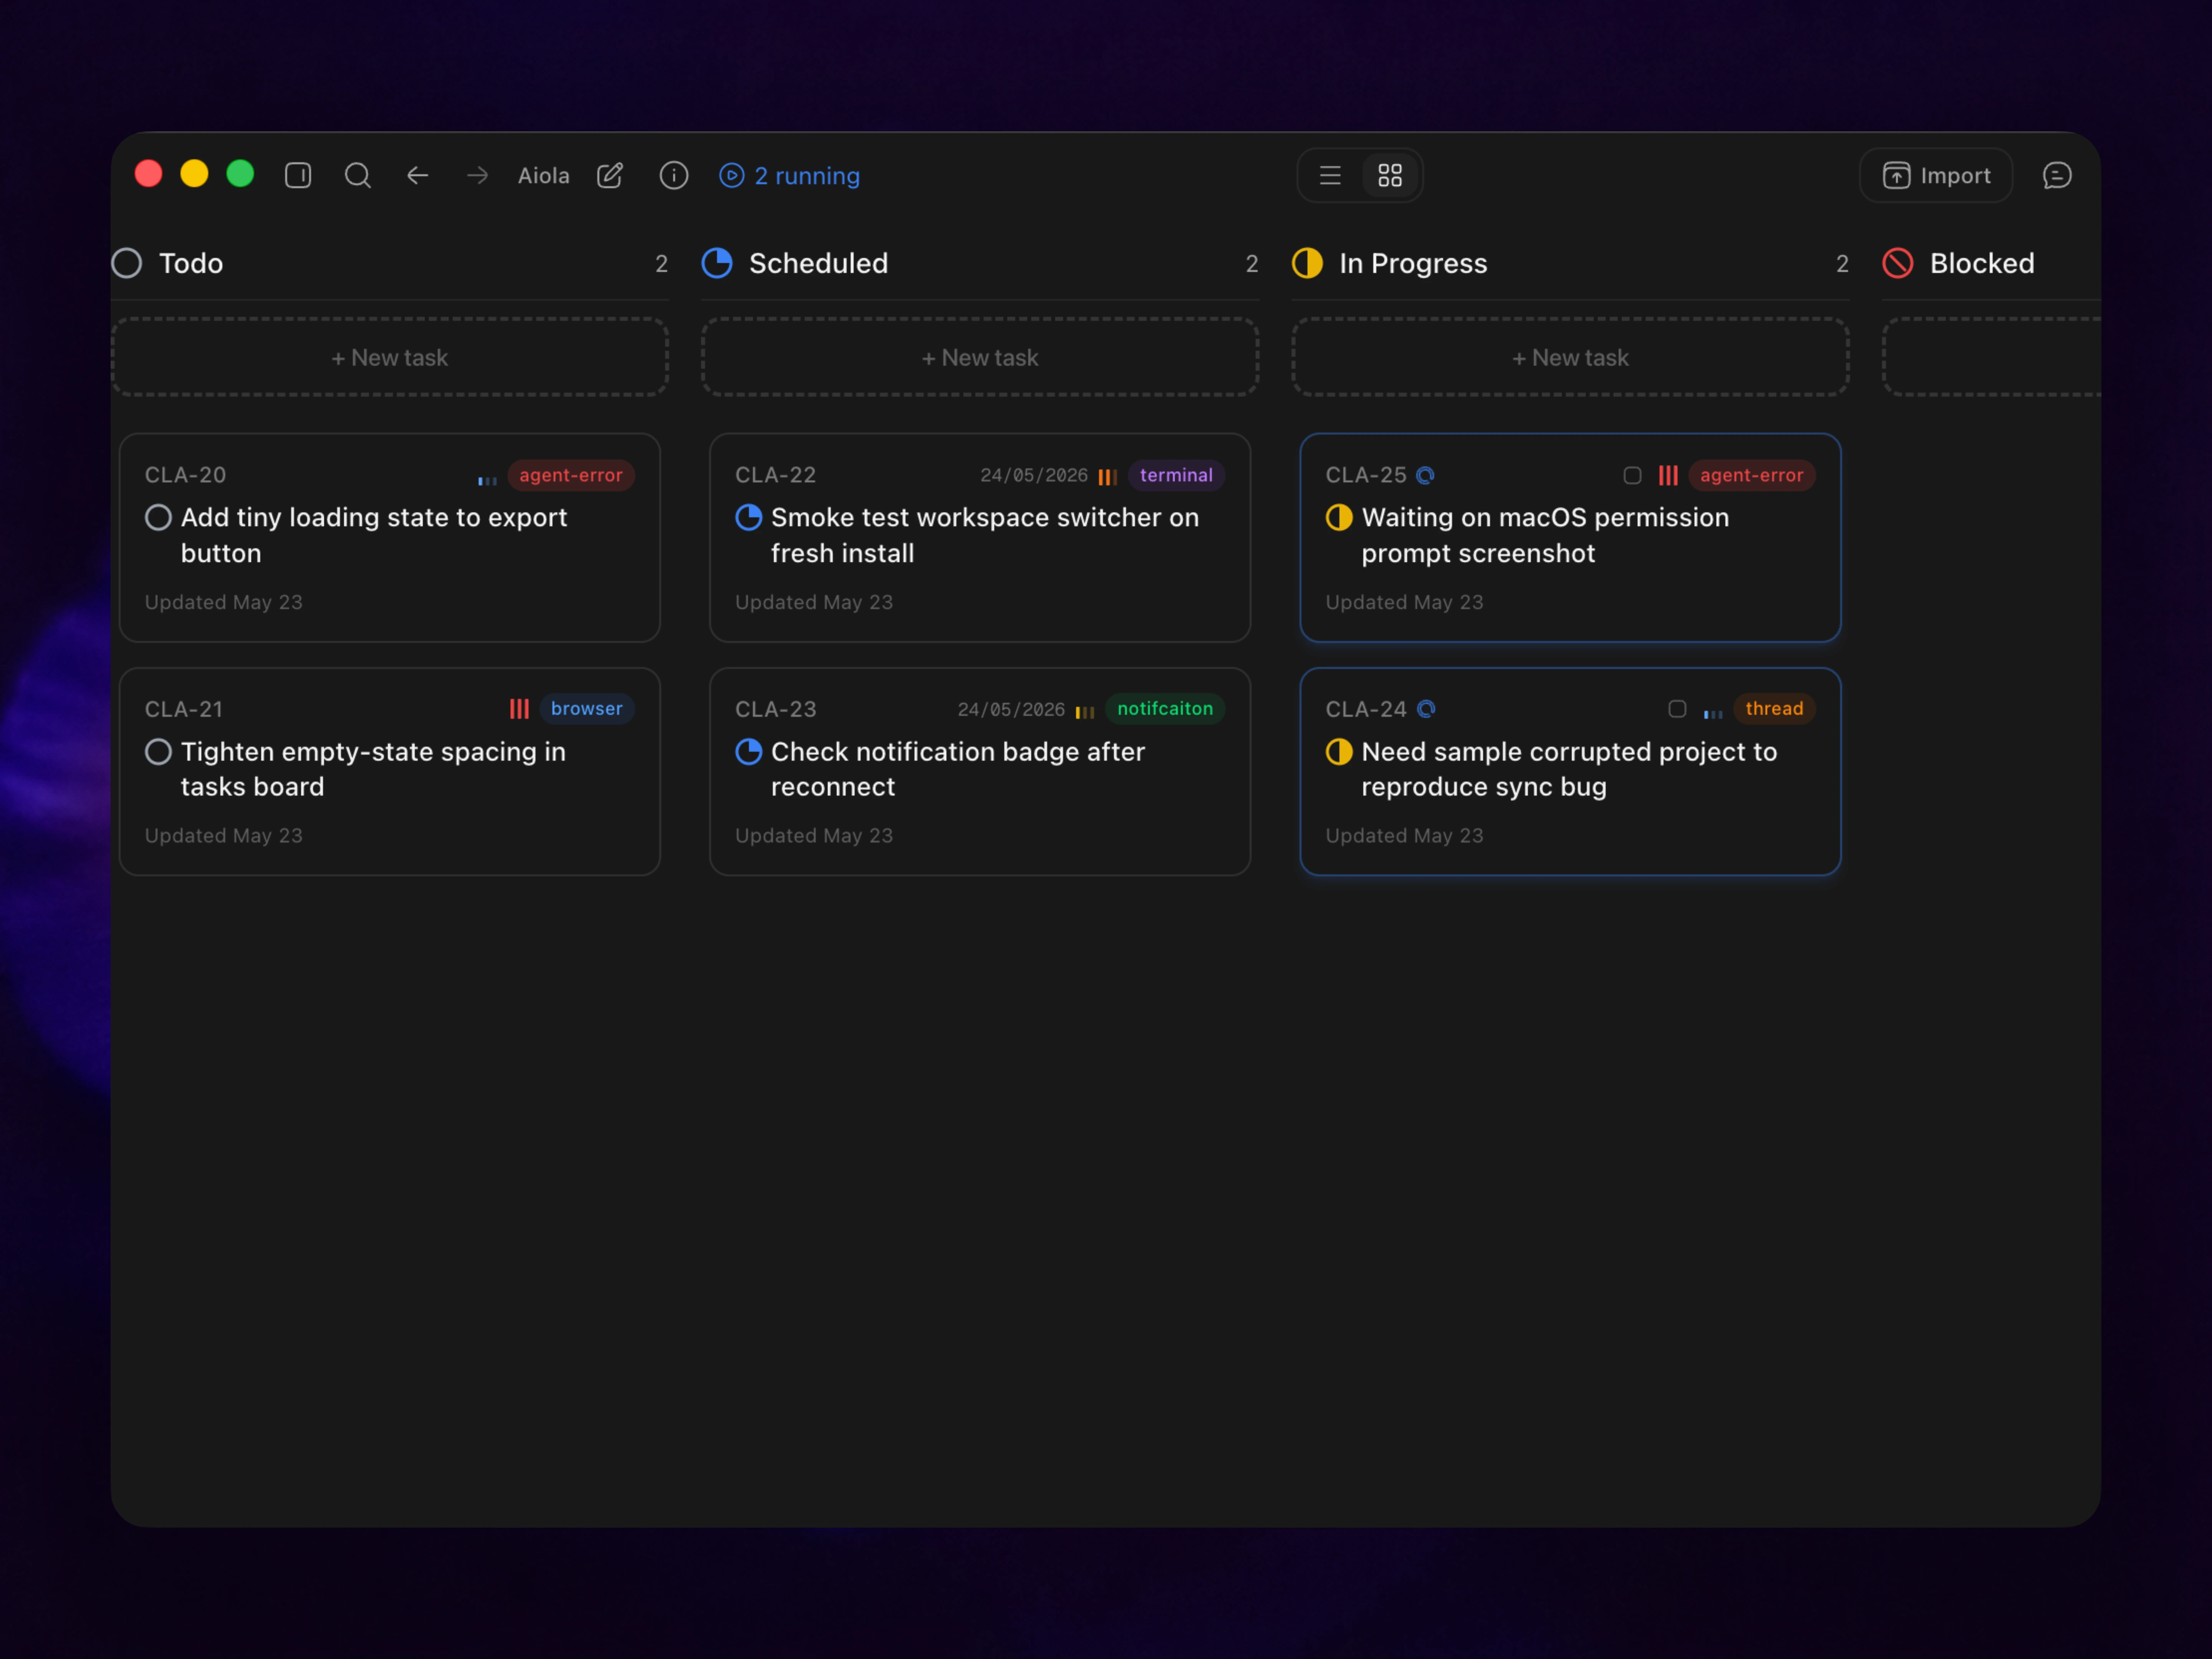Go back with the left arrow
The height and width of the screenshot is (1659, 2212).
coord(418,176)
